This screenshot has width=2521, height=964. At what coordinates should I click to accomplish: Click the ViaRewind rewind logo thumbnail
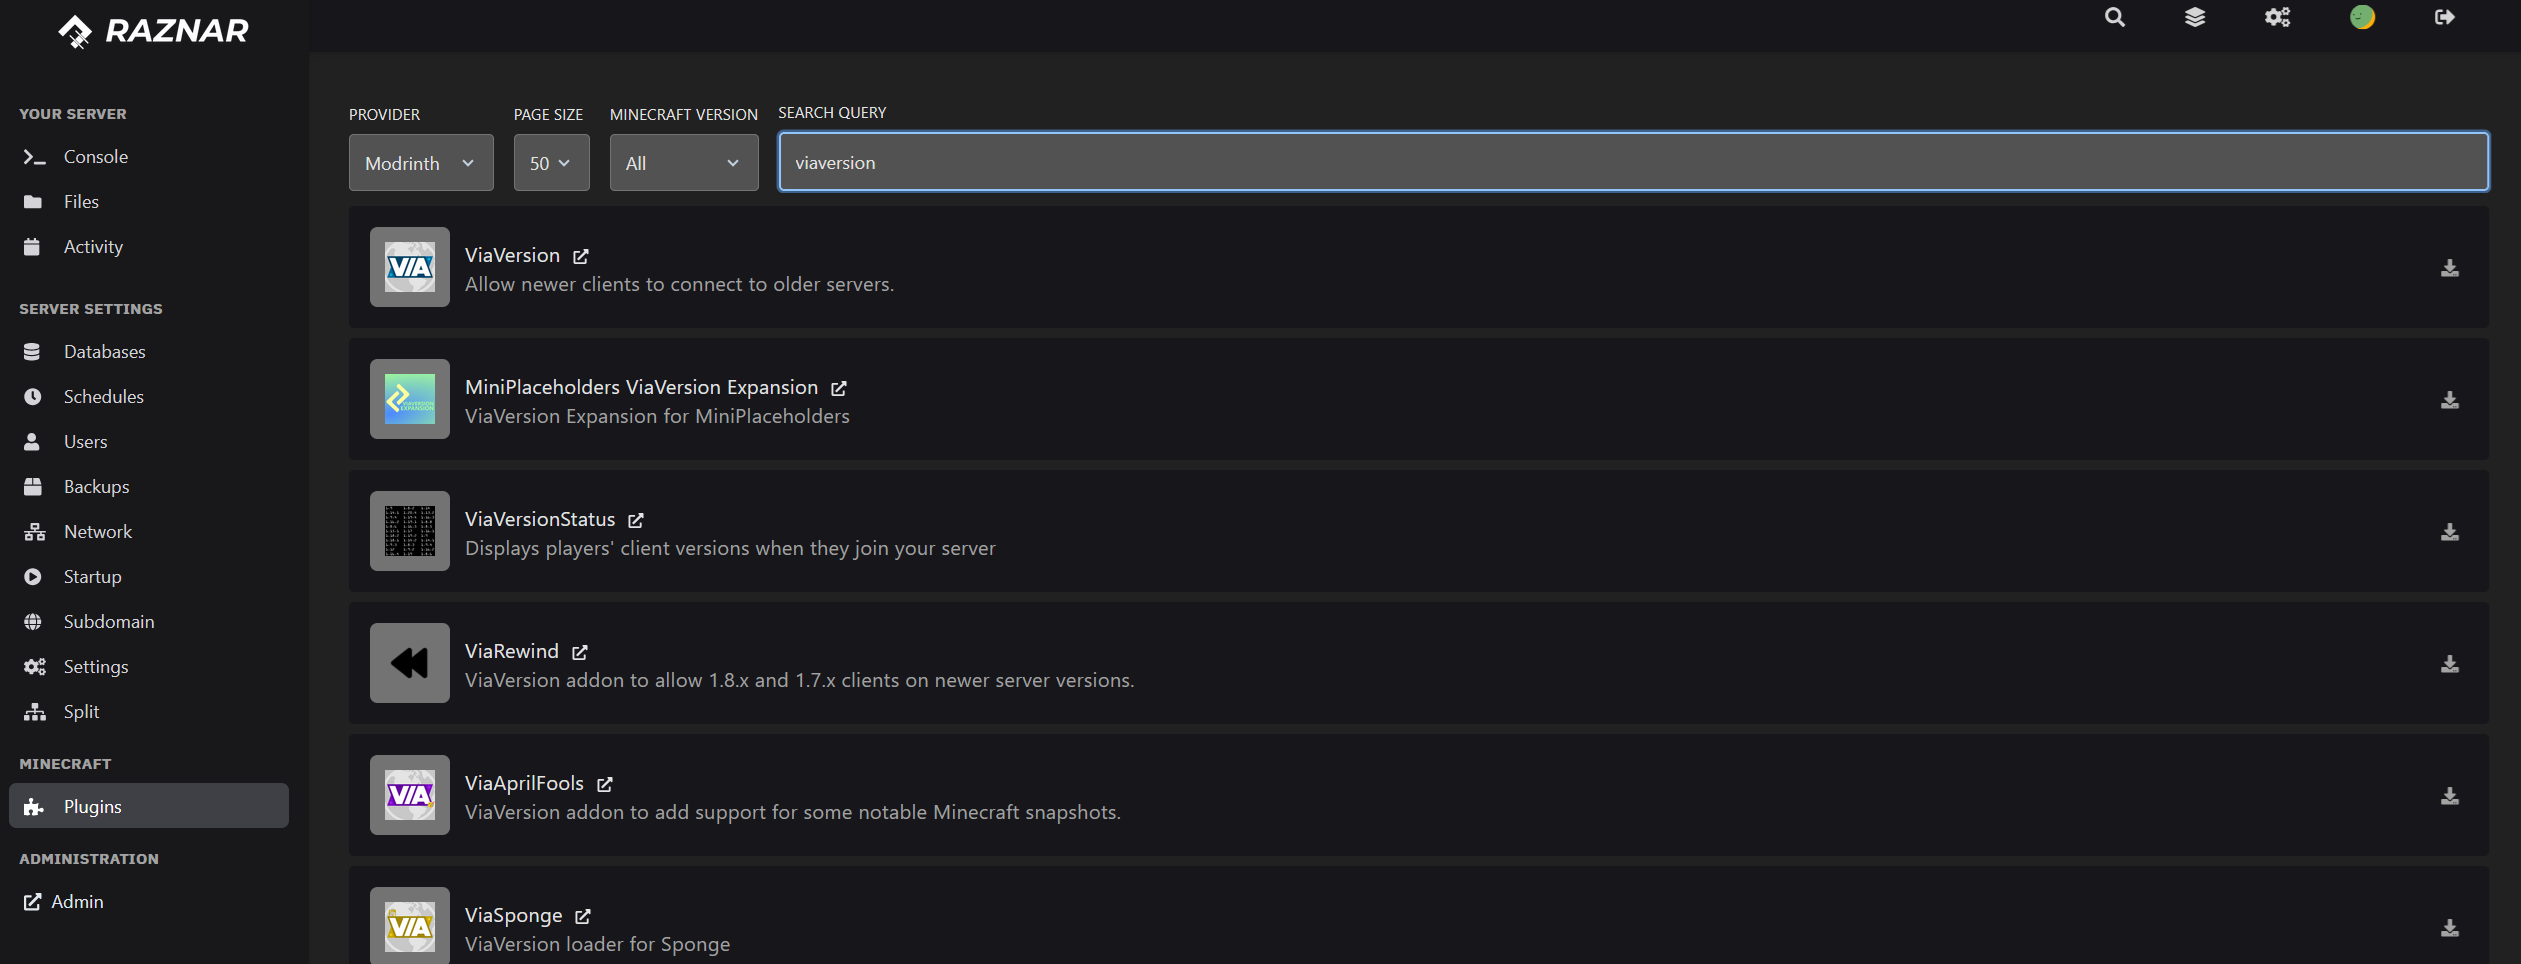click(x=410, y=663)
